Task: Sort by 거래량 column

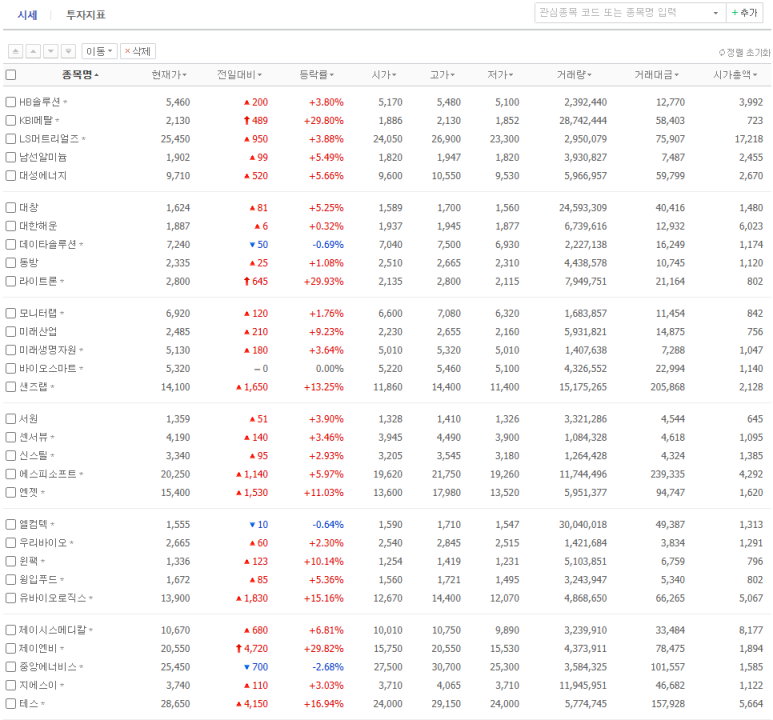Action: tap(574, 75)
